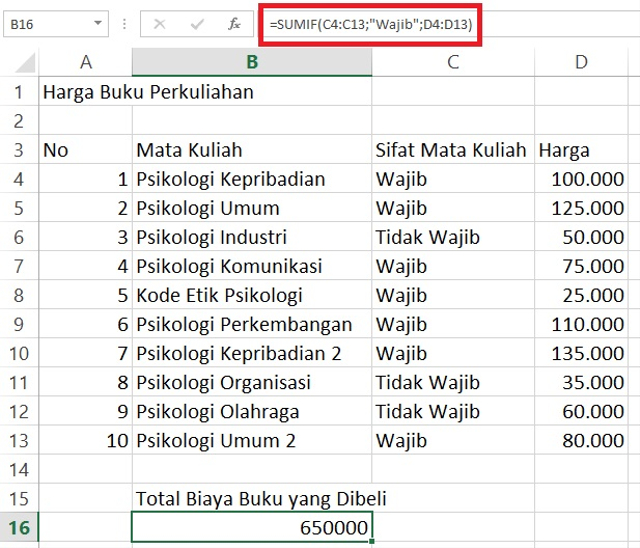Image resolution: width=640 pixels, height=548 pixels.
Task: Click number 10 in the No column
Action: [x=85, y=441]
